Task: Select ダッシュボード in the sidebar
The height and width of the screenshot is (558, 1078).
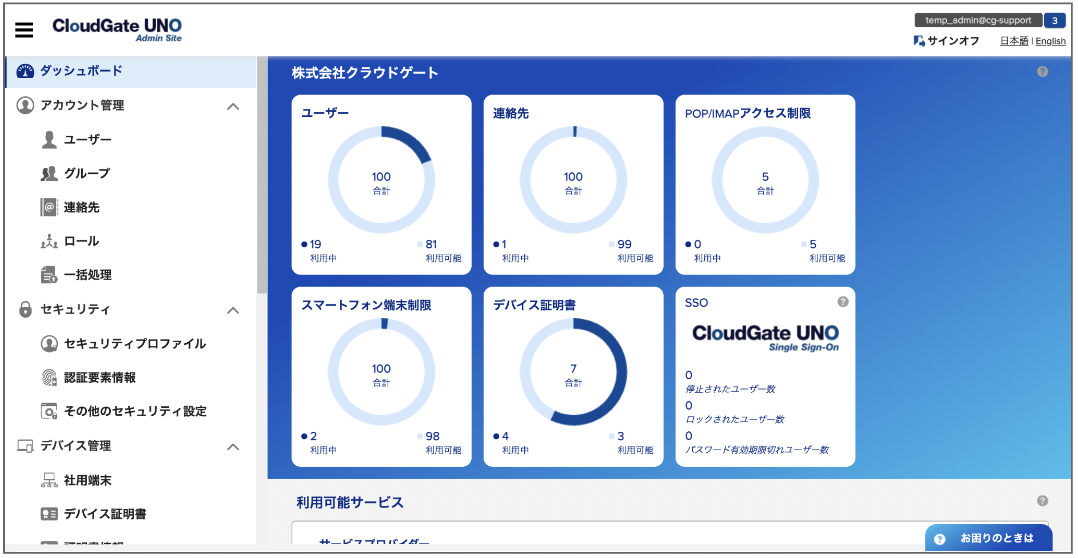Action: coord(130,71)
